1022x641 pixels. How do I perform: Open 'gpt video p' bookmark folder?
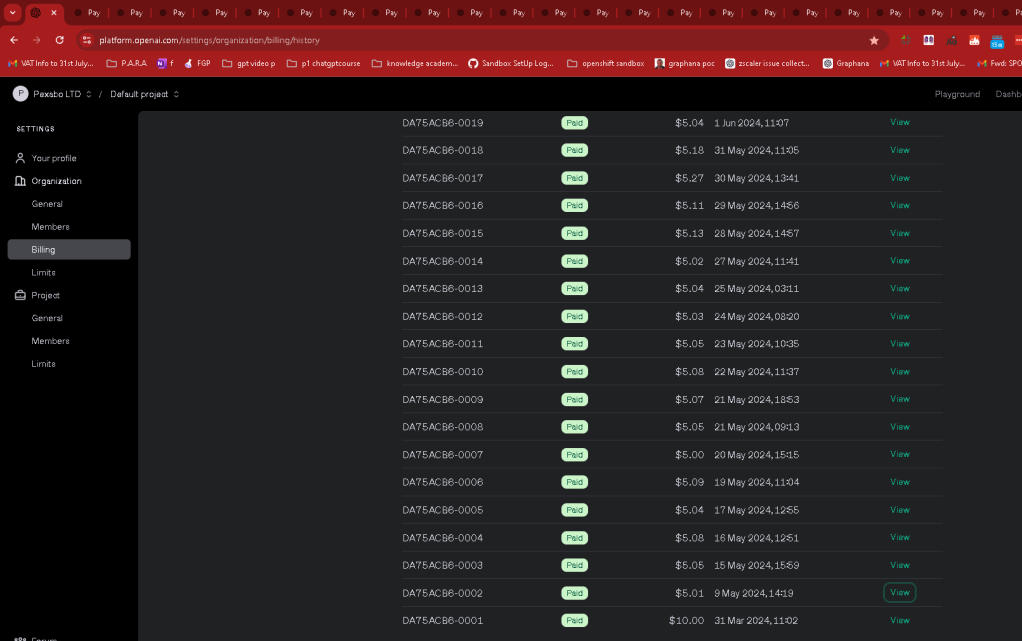(x=248, y=63)
